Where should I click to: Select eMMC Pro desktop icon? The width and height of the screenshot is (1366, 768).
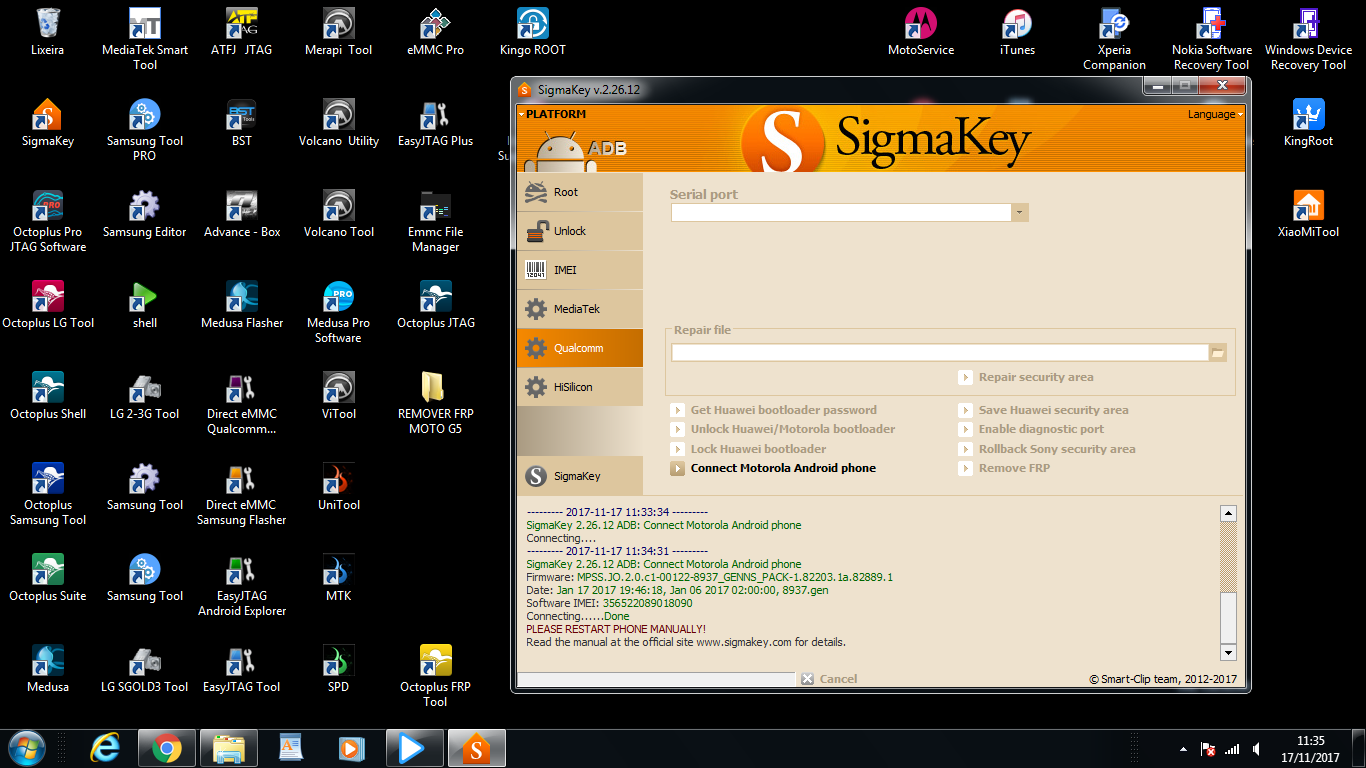[436, 32]
